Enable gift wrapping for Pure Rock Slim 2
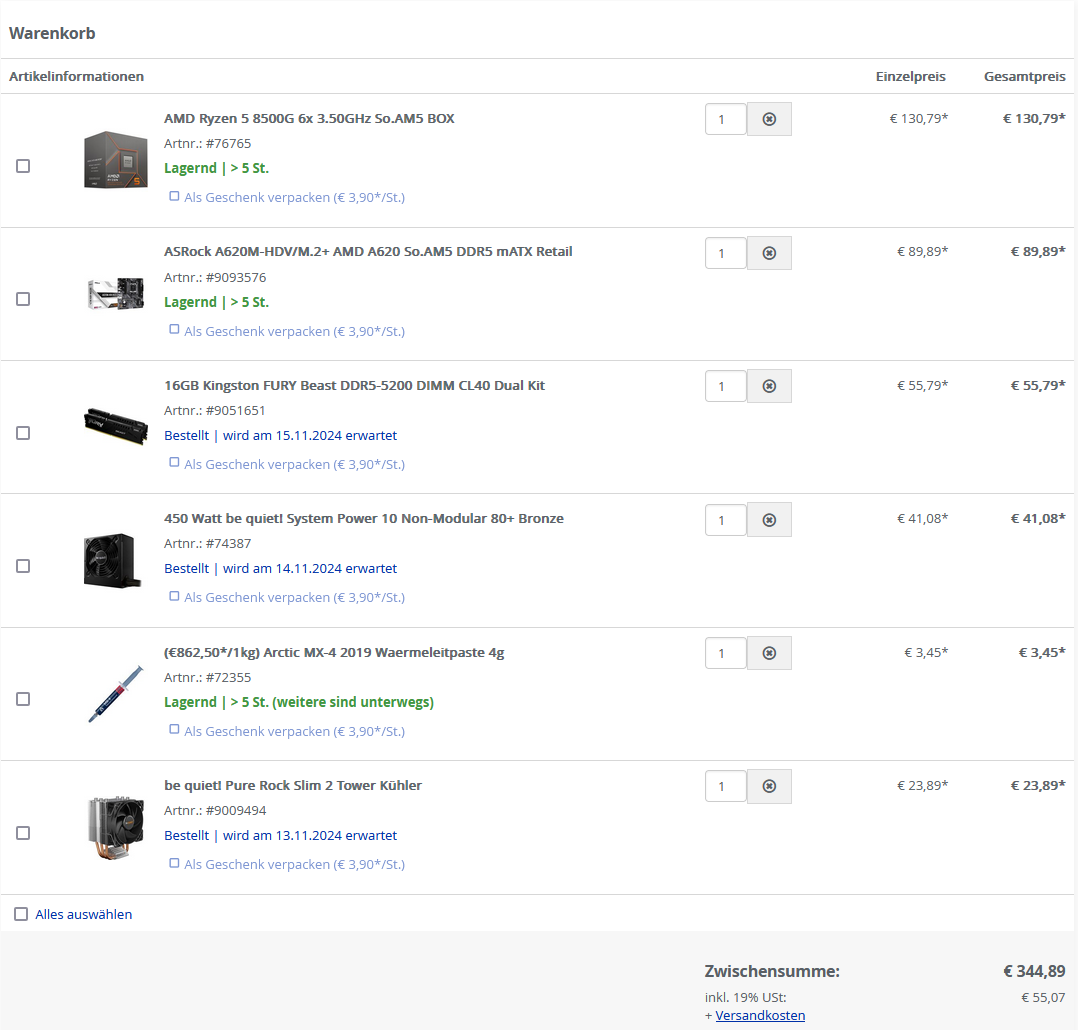 tap(175, 863)
